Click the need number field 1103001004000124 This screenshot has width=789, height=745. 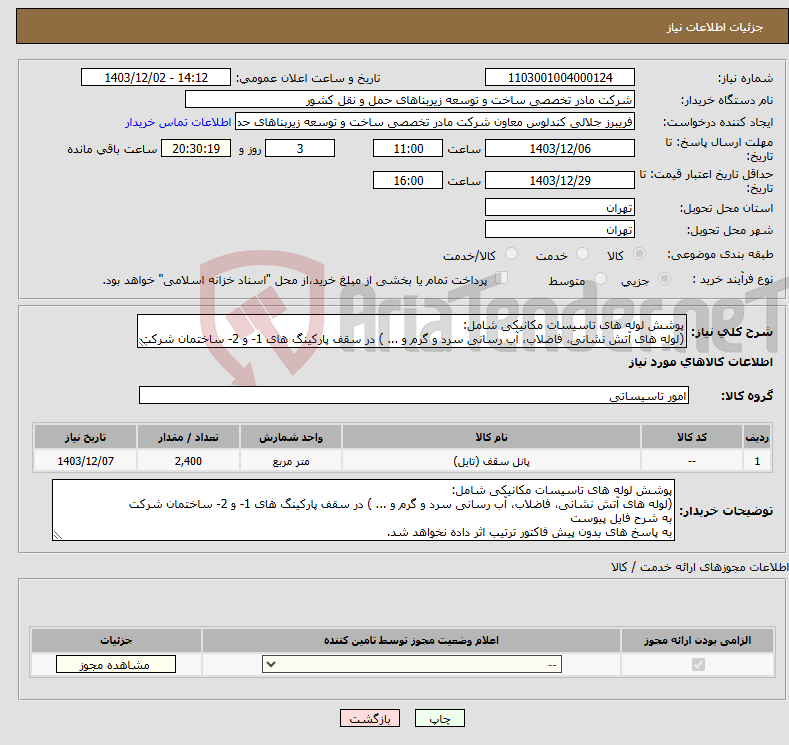[560, 77]
